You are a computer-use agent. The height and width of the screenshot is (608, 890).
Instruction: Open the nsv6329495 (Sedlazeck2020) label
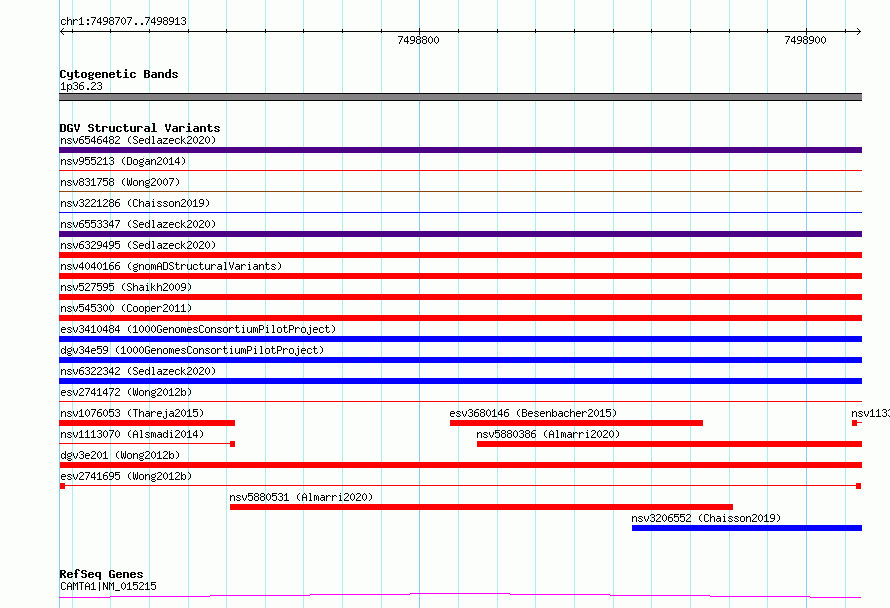click(x=138, y=245)
